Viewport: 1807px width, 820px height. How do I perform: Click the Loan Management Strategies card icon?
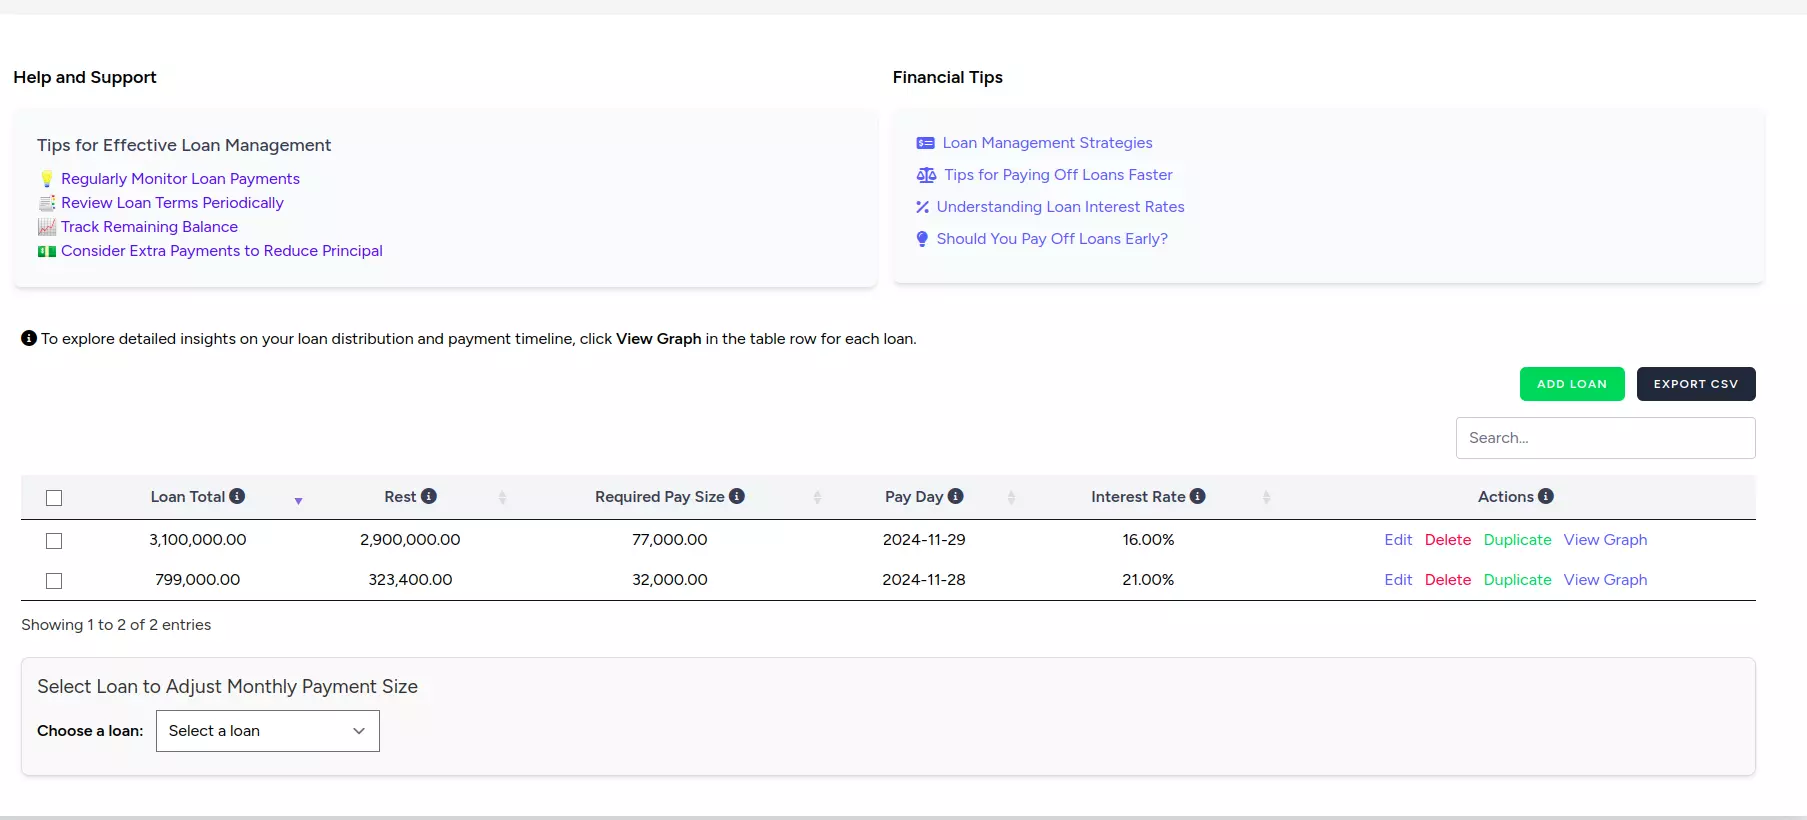click(x=925, y=143)
